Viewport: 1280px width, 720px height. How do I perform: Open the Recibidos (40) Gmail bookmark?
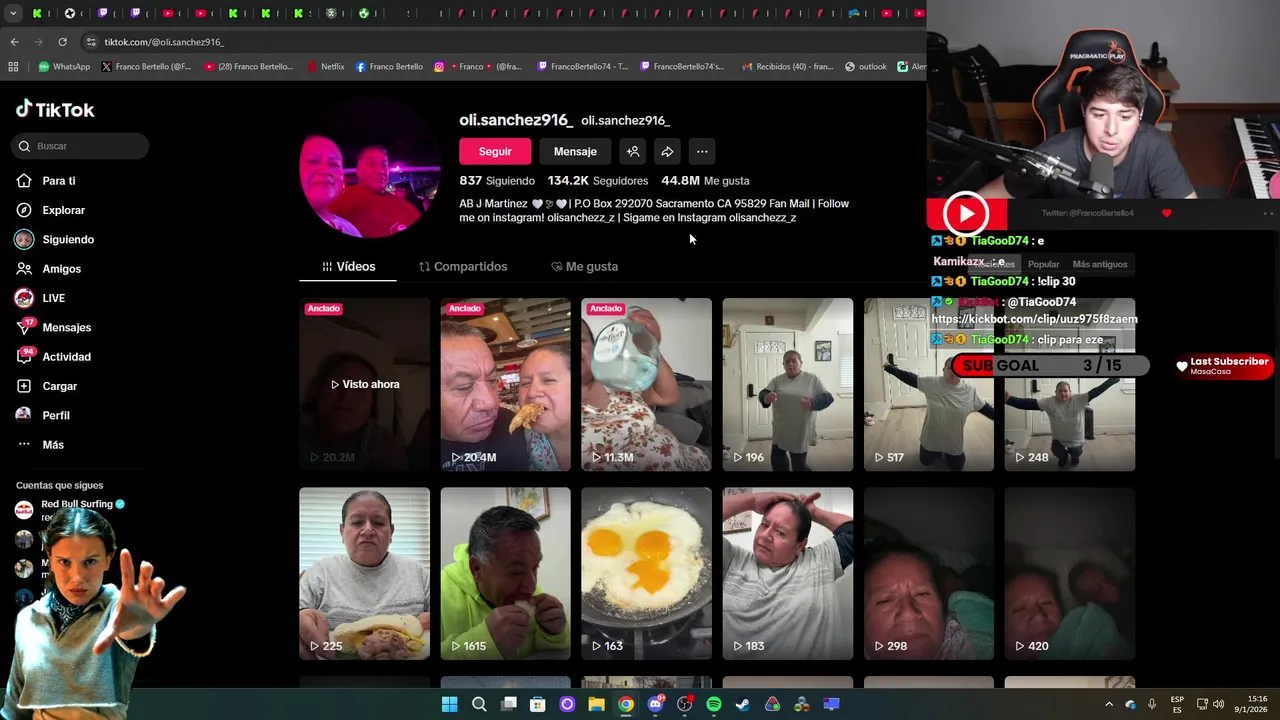pos(788,67)
